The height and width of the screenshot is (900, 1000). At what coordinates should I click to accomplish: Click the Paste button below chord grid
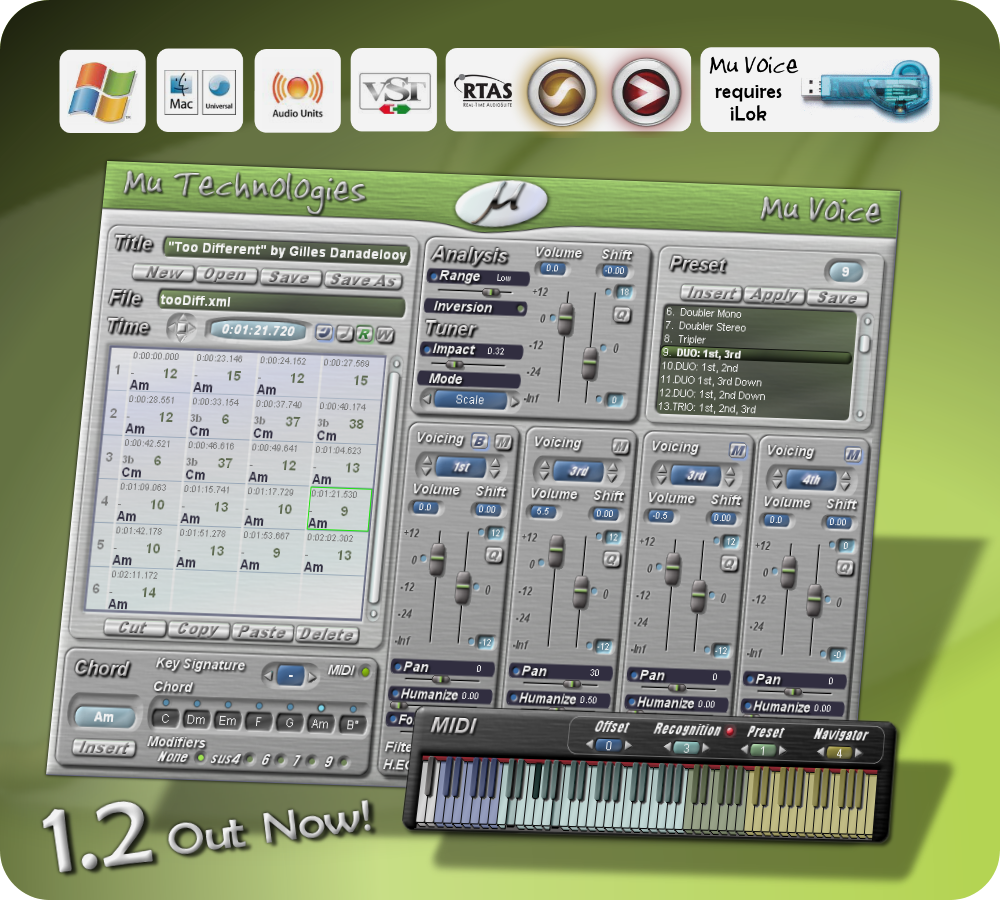click(x=262, y=631)
